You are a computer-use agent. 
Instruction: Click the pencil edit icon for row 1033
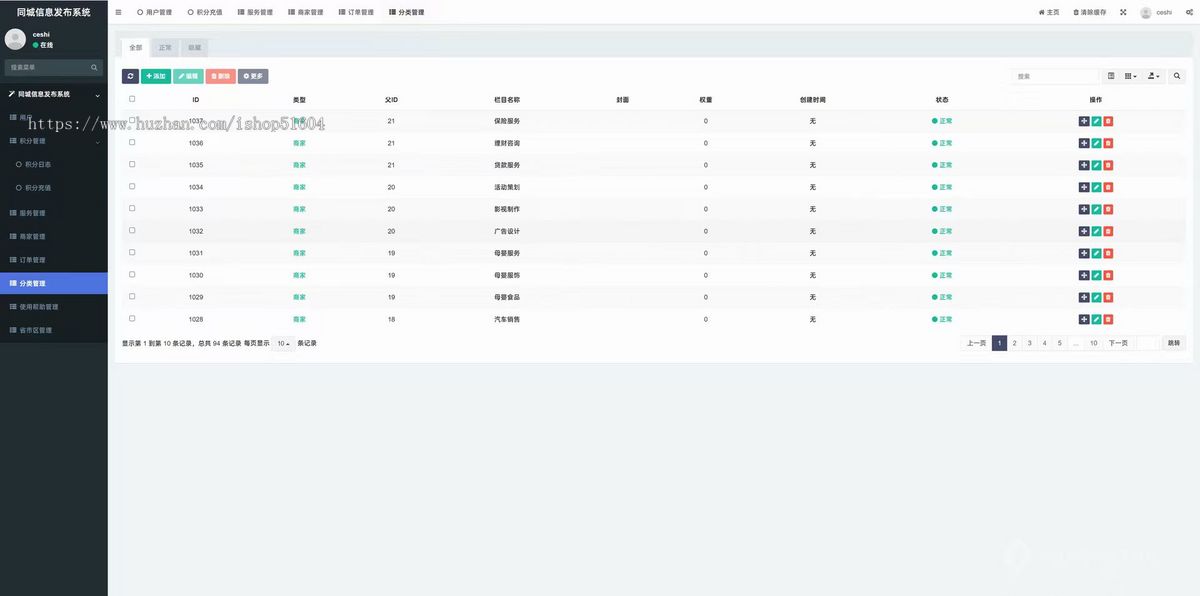pyautogui.click(x=1096, y=209)
